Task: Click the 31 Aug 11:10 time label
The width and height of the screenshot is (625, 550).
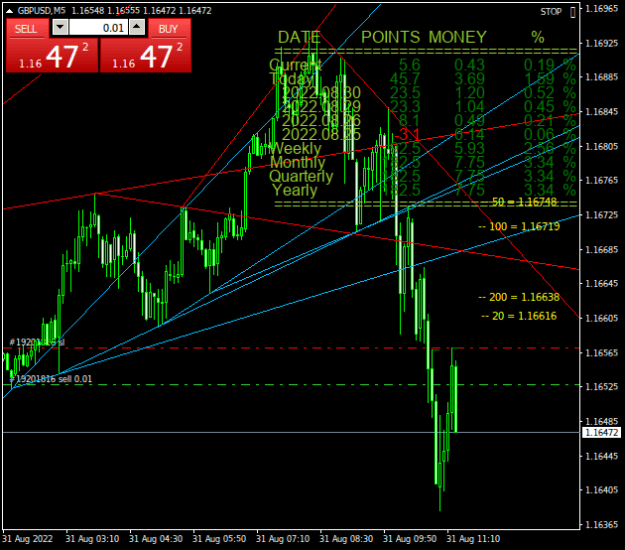Action: pyautogui.click(x=473, y=539)
